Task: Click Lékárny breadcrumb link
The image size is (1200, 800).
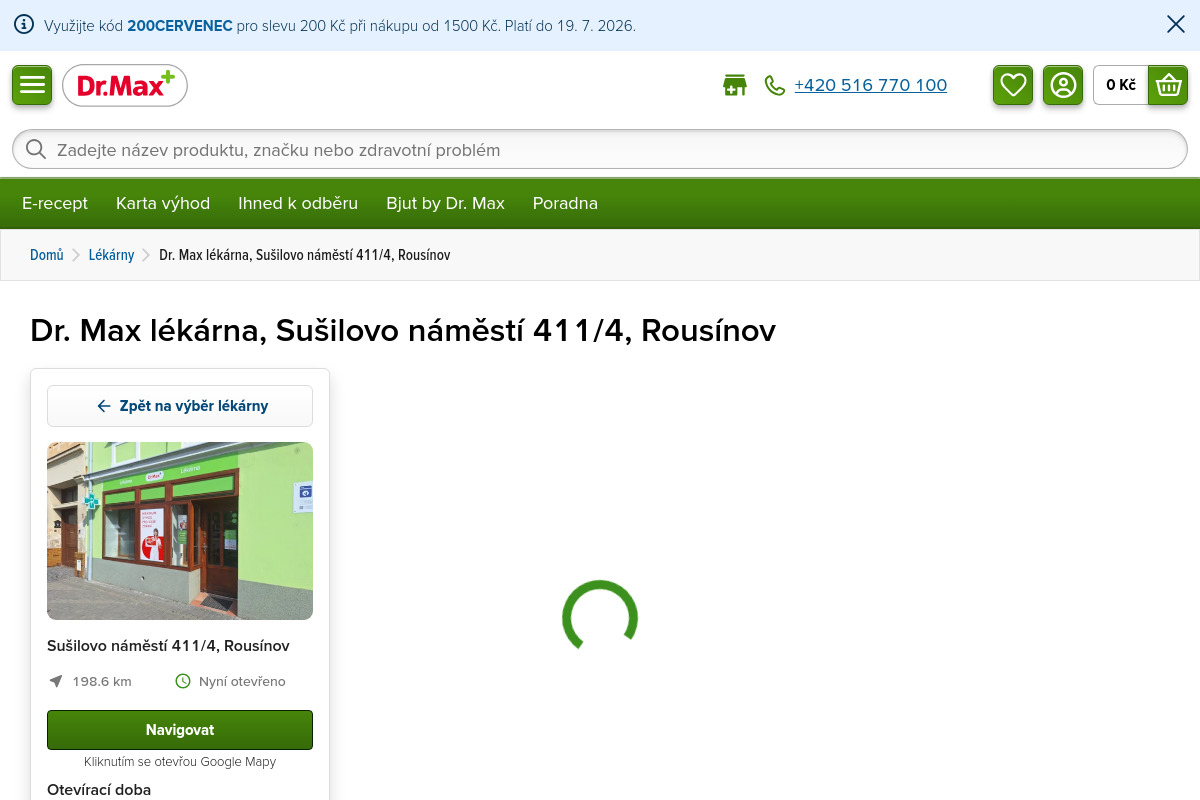Action: [x=111, y=255]
